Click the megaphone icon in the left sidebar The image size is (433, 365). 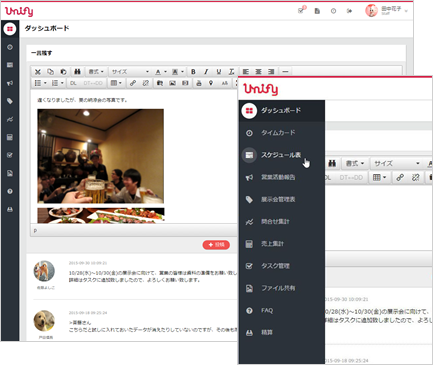click(x=10, y=83)
